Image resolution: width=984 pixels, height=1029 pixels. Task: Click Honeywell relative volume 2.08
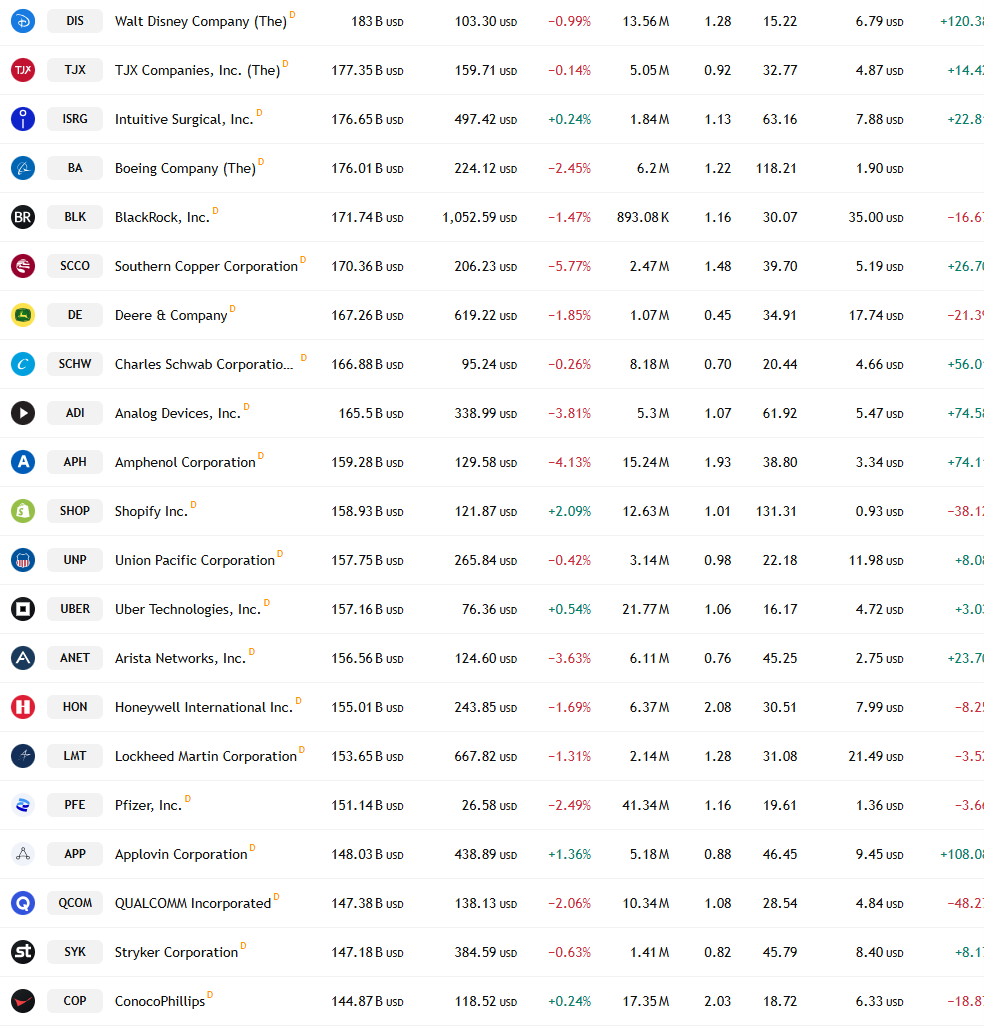coord(717,707)
